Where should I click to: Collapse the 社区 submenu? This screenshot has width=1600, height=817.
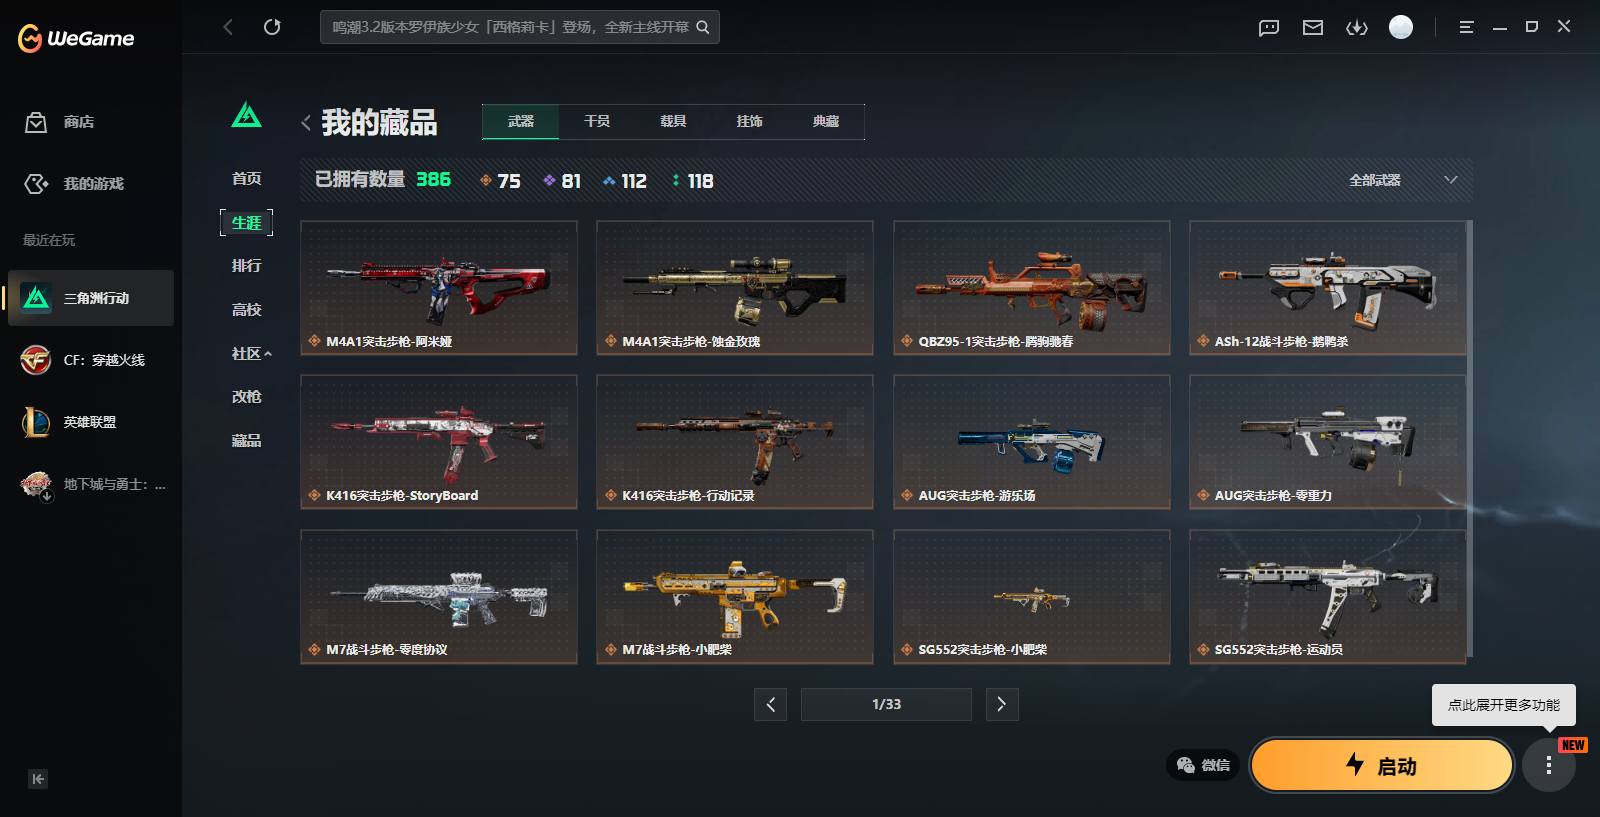click(252, 353)
